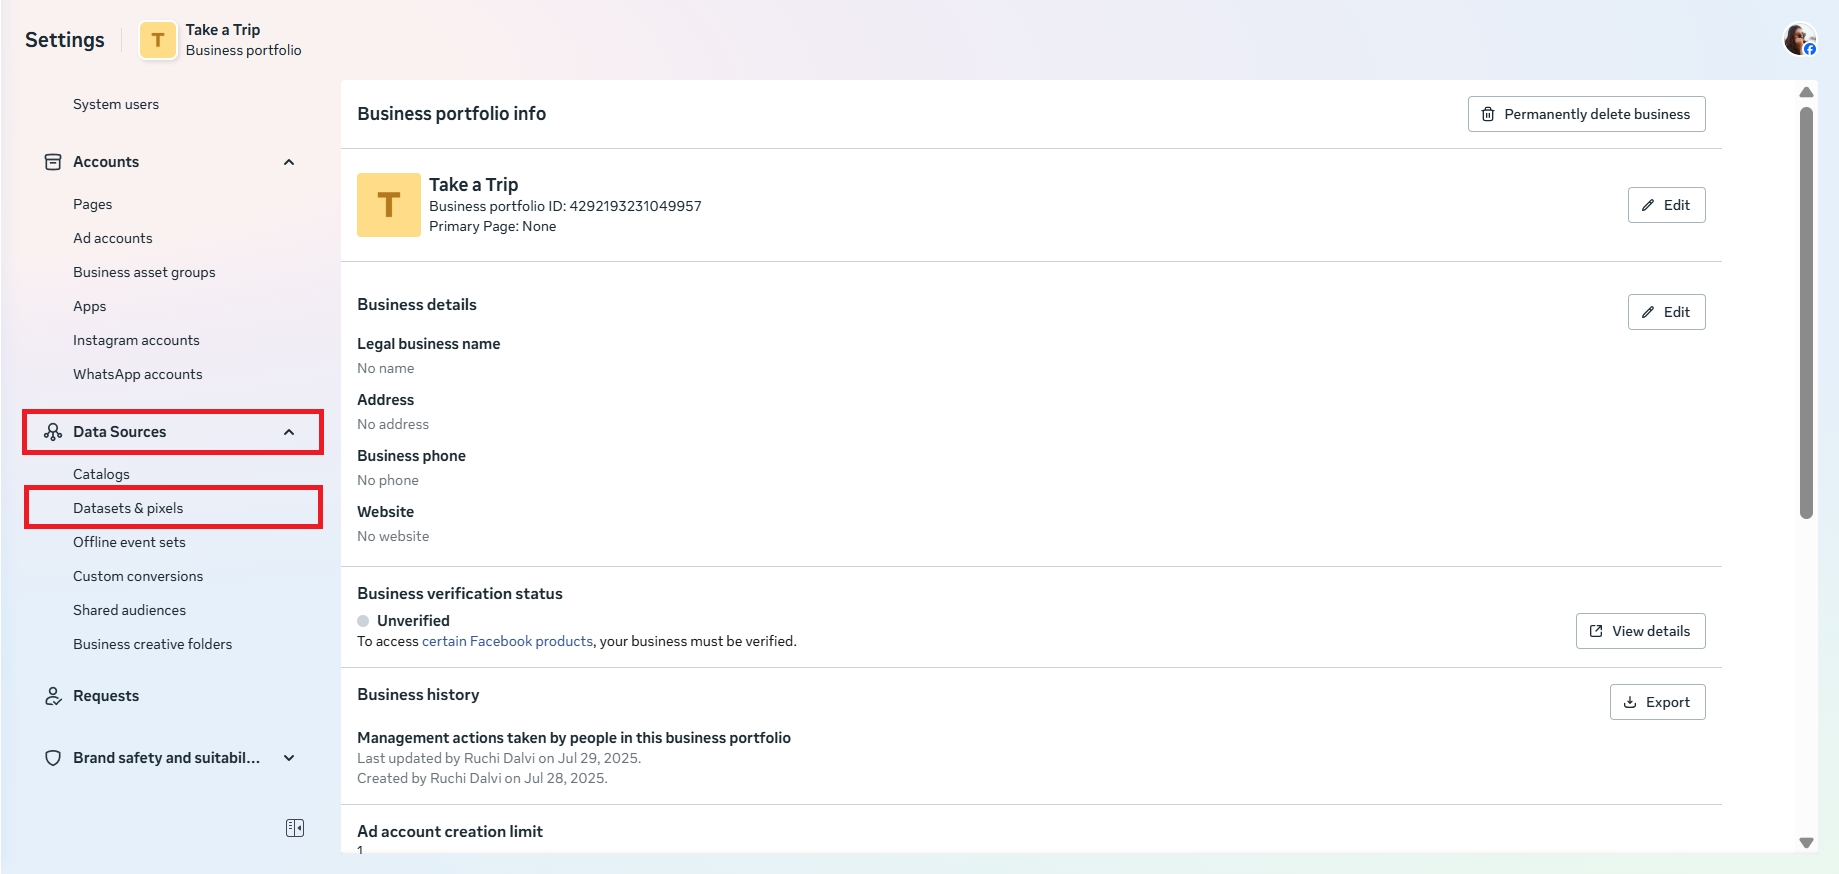This screenshot has height=874, width=1839.
Task: Click the sidebar collapse panel icon
Action: point(295,828)
